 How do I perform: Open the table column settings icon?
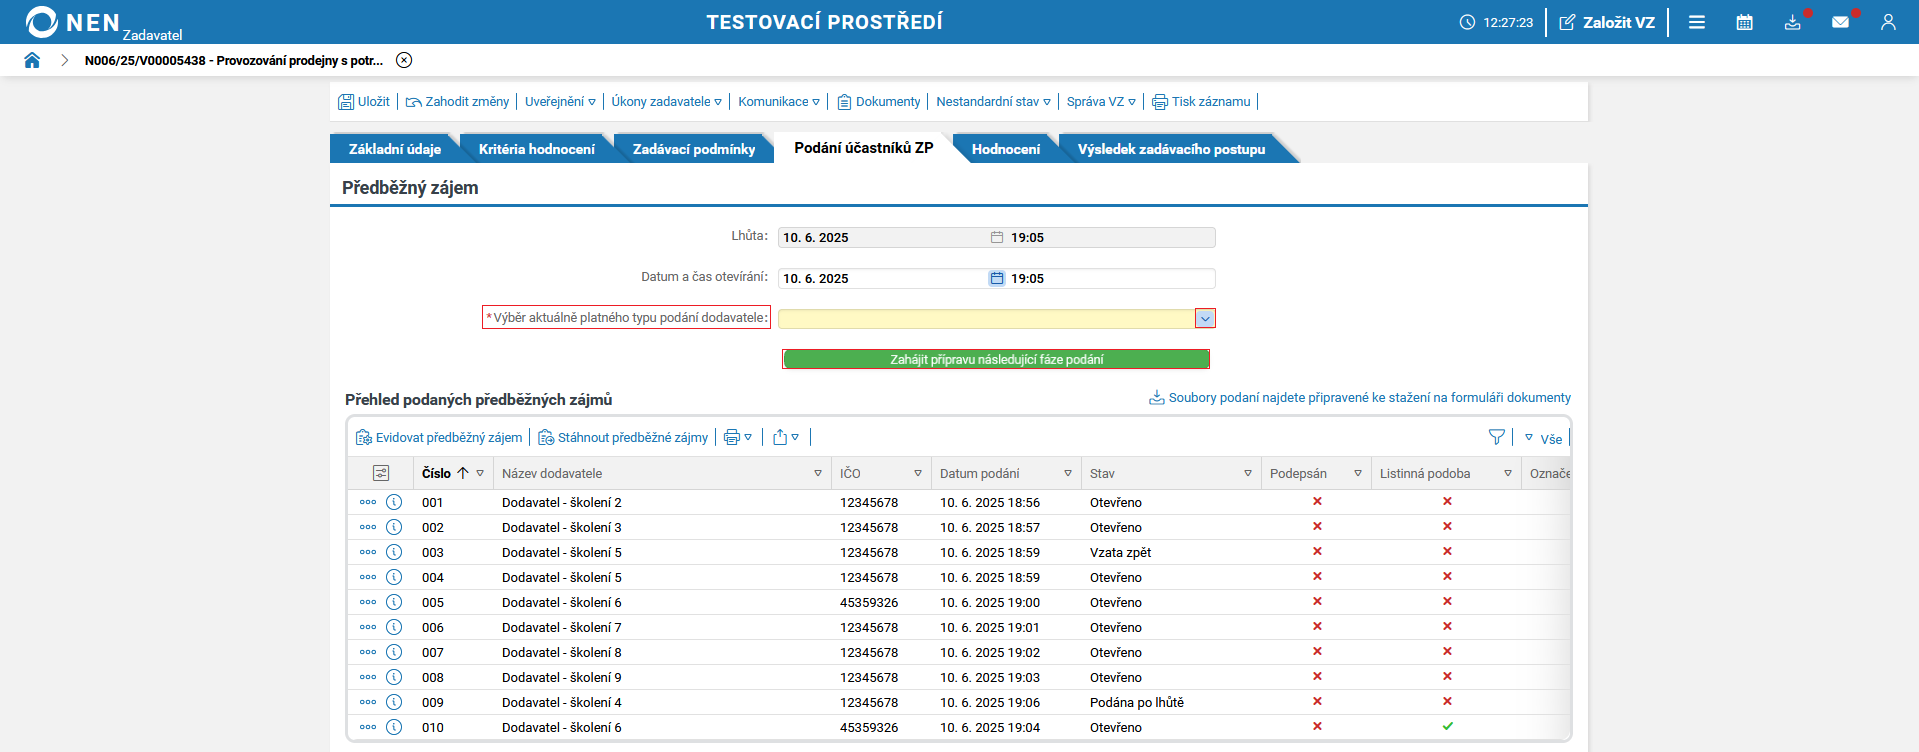click(x=381, y=473)
